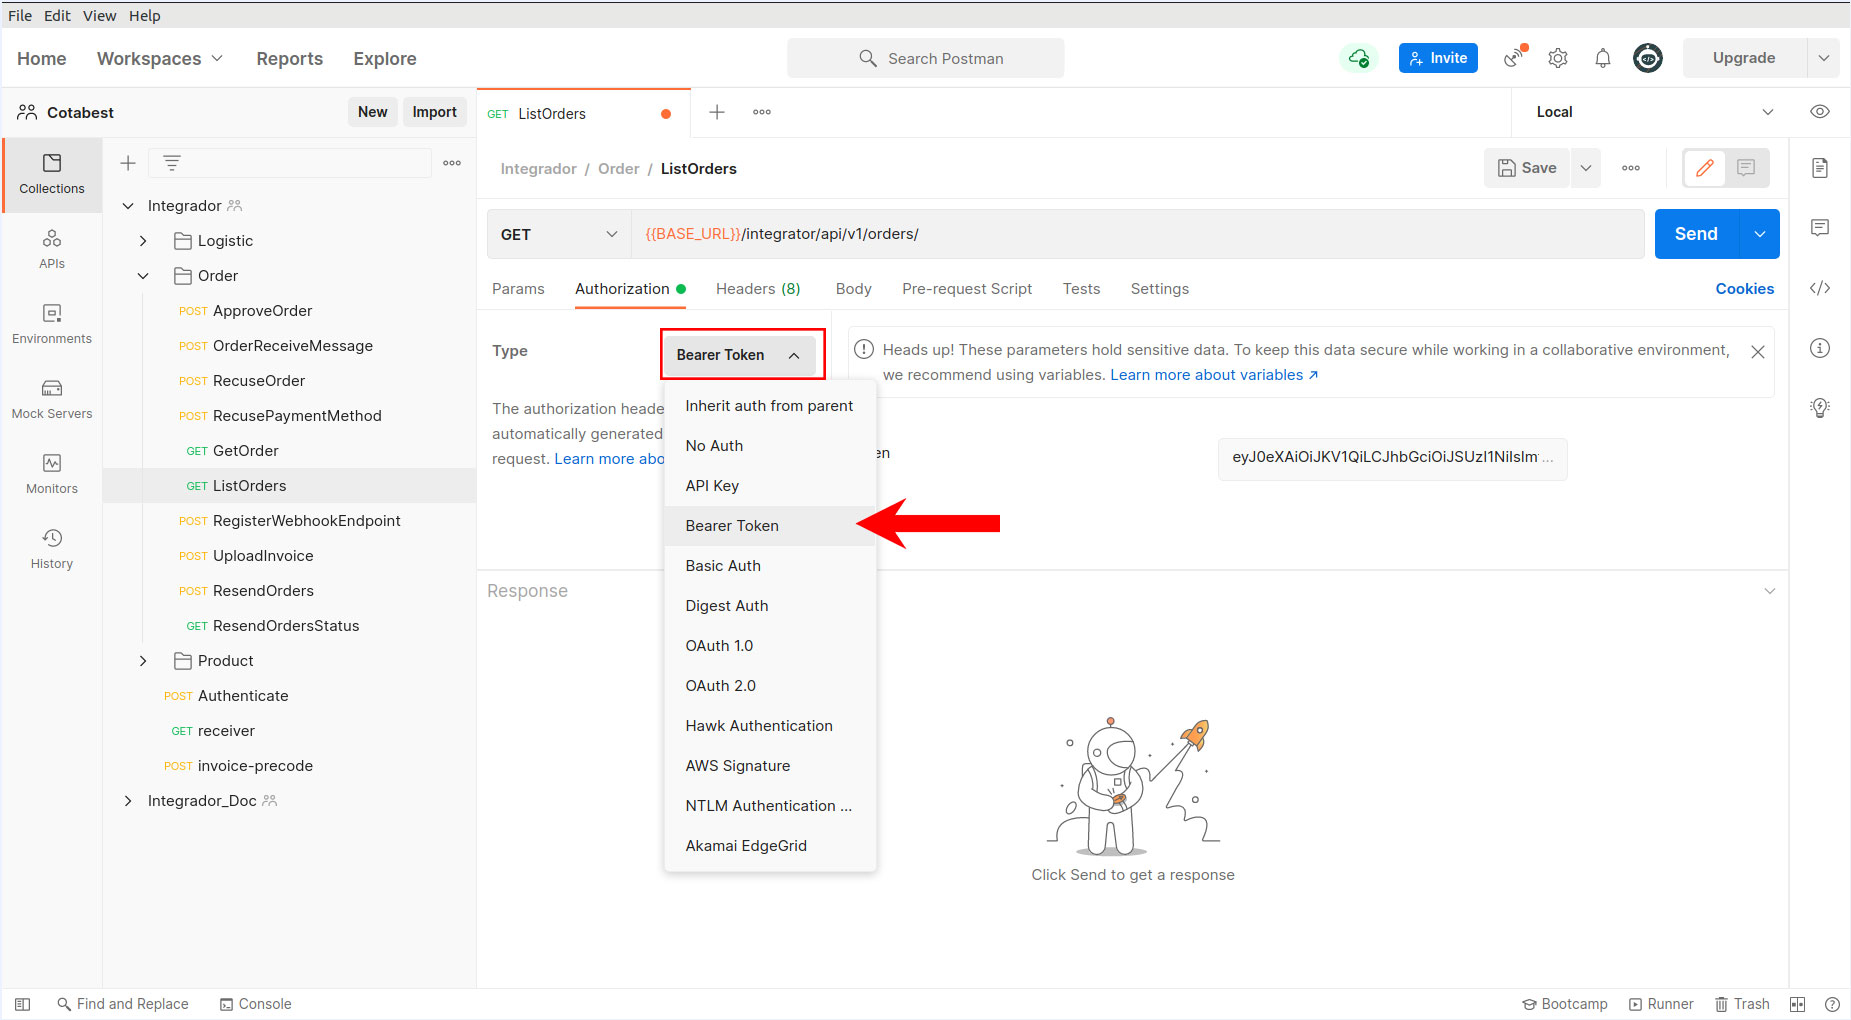This screenshot has height=1020, width=1851.
Task: Choose API Key auth type
Action: 770,486
